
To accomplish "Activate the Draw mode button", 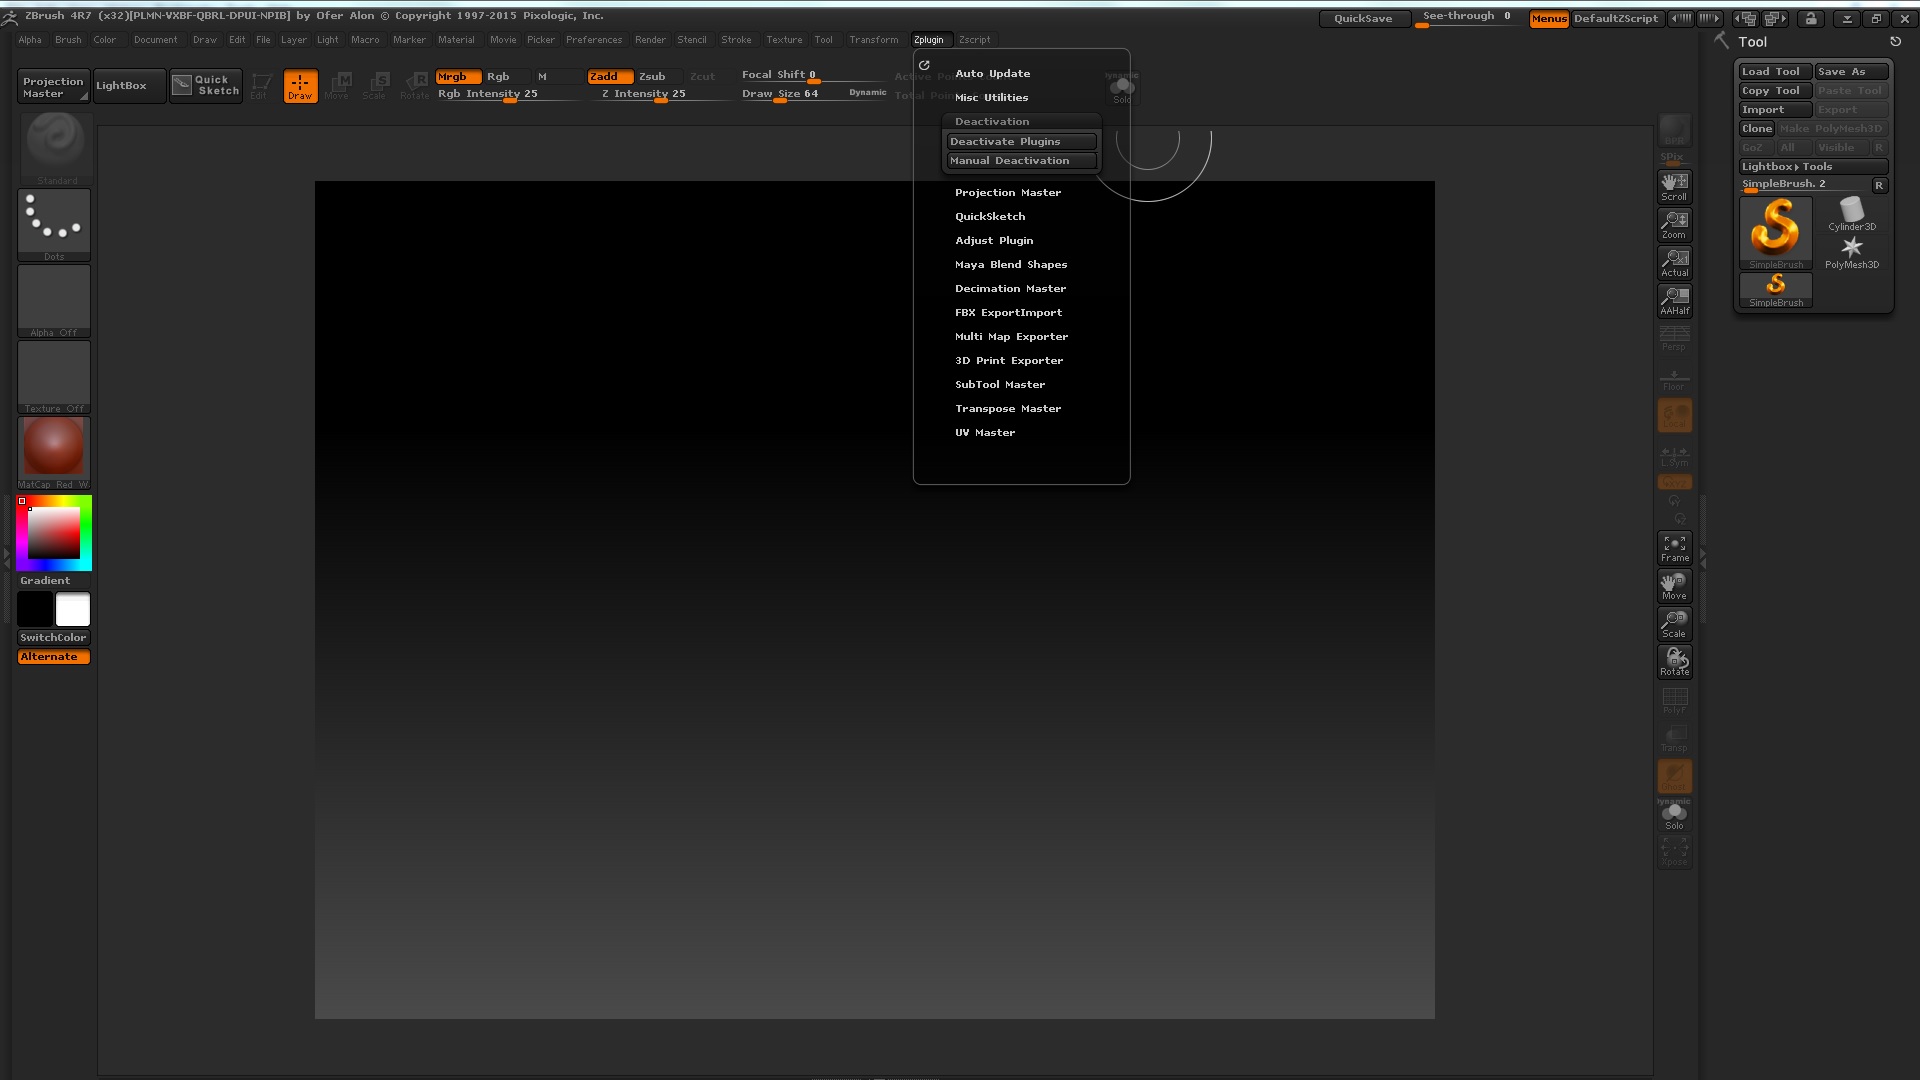I will coord(300,86).
